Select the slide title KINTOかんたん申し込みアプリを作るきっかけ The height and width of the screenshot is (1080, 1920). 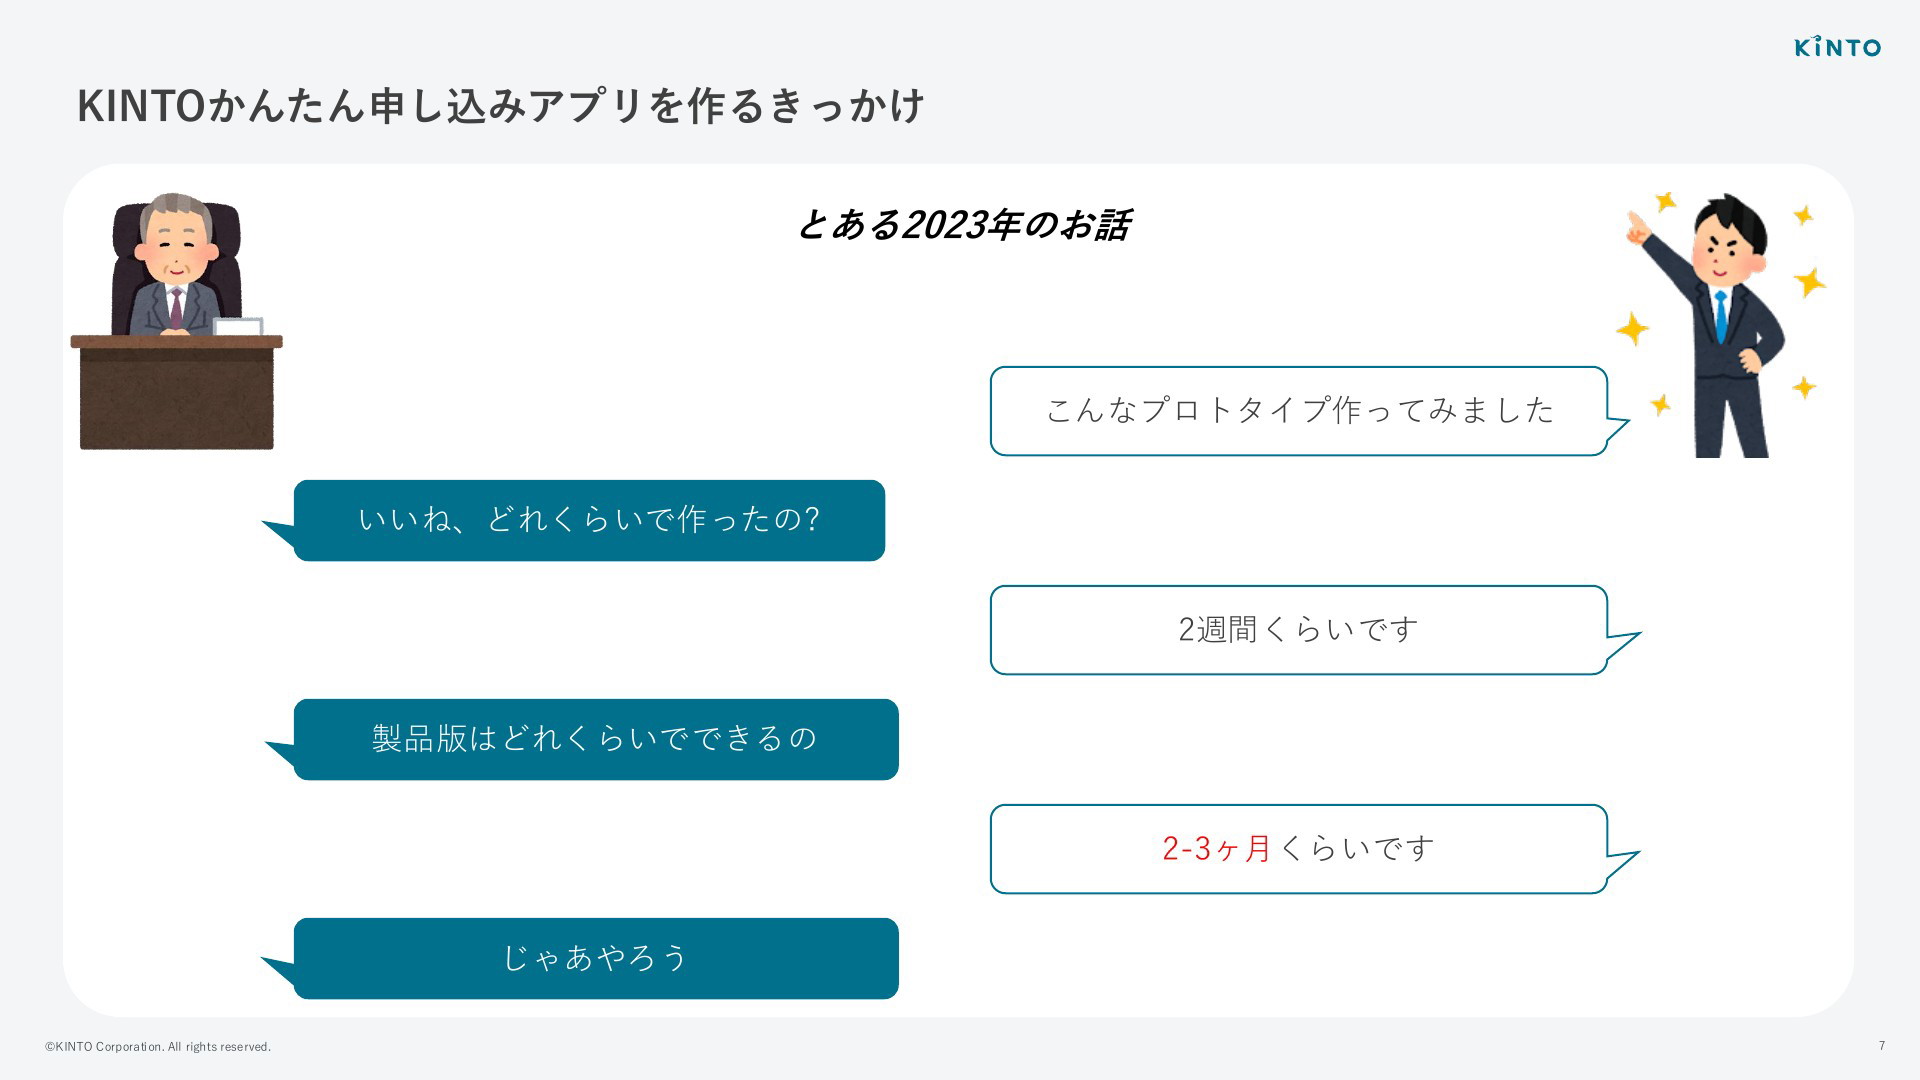[501, 106]
